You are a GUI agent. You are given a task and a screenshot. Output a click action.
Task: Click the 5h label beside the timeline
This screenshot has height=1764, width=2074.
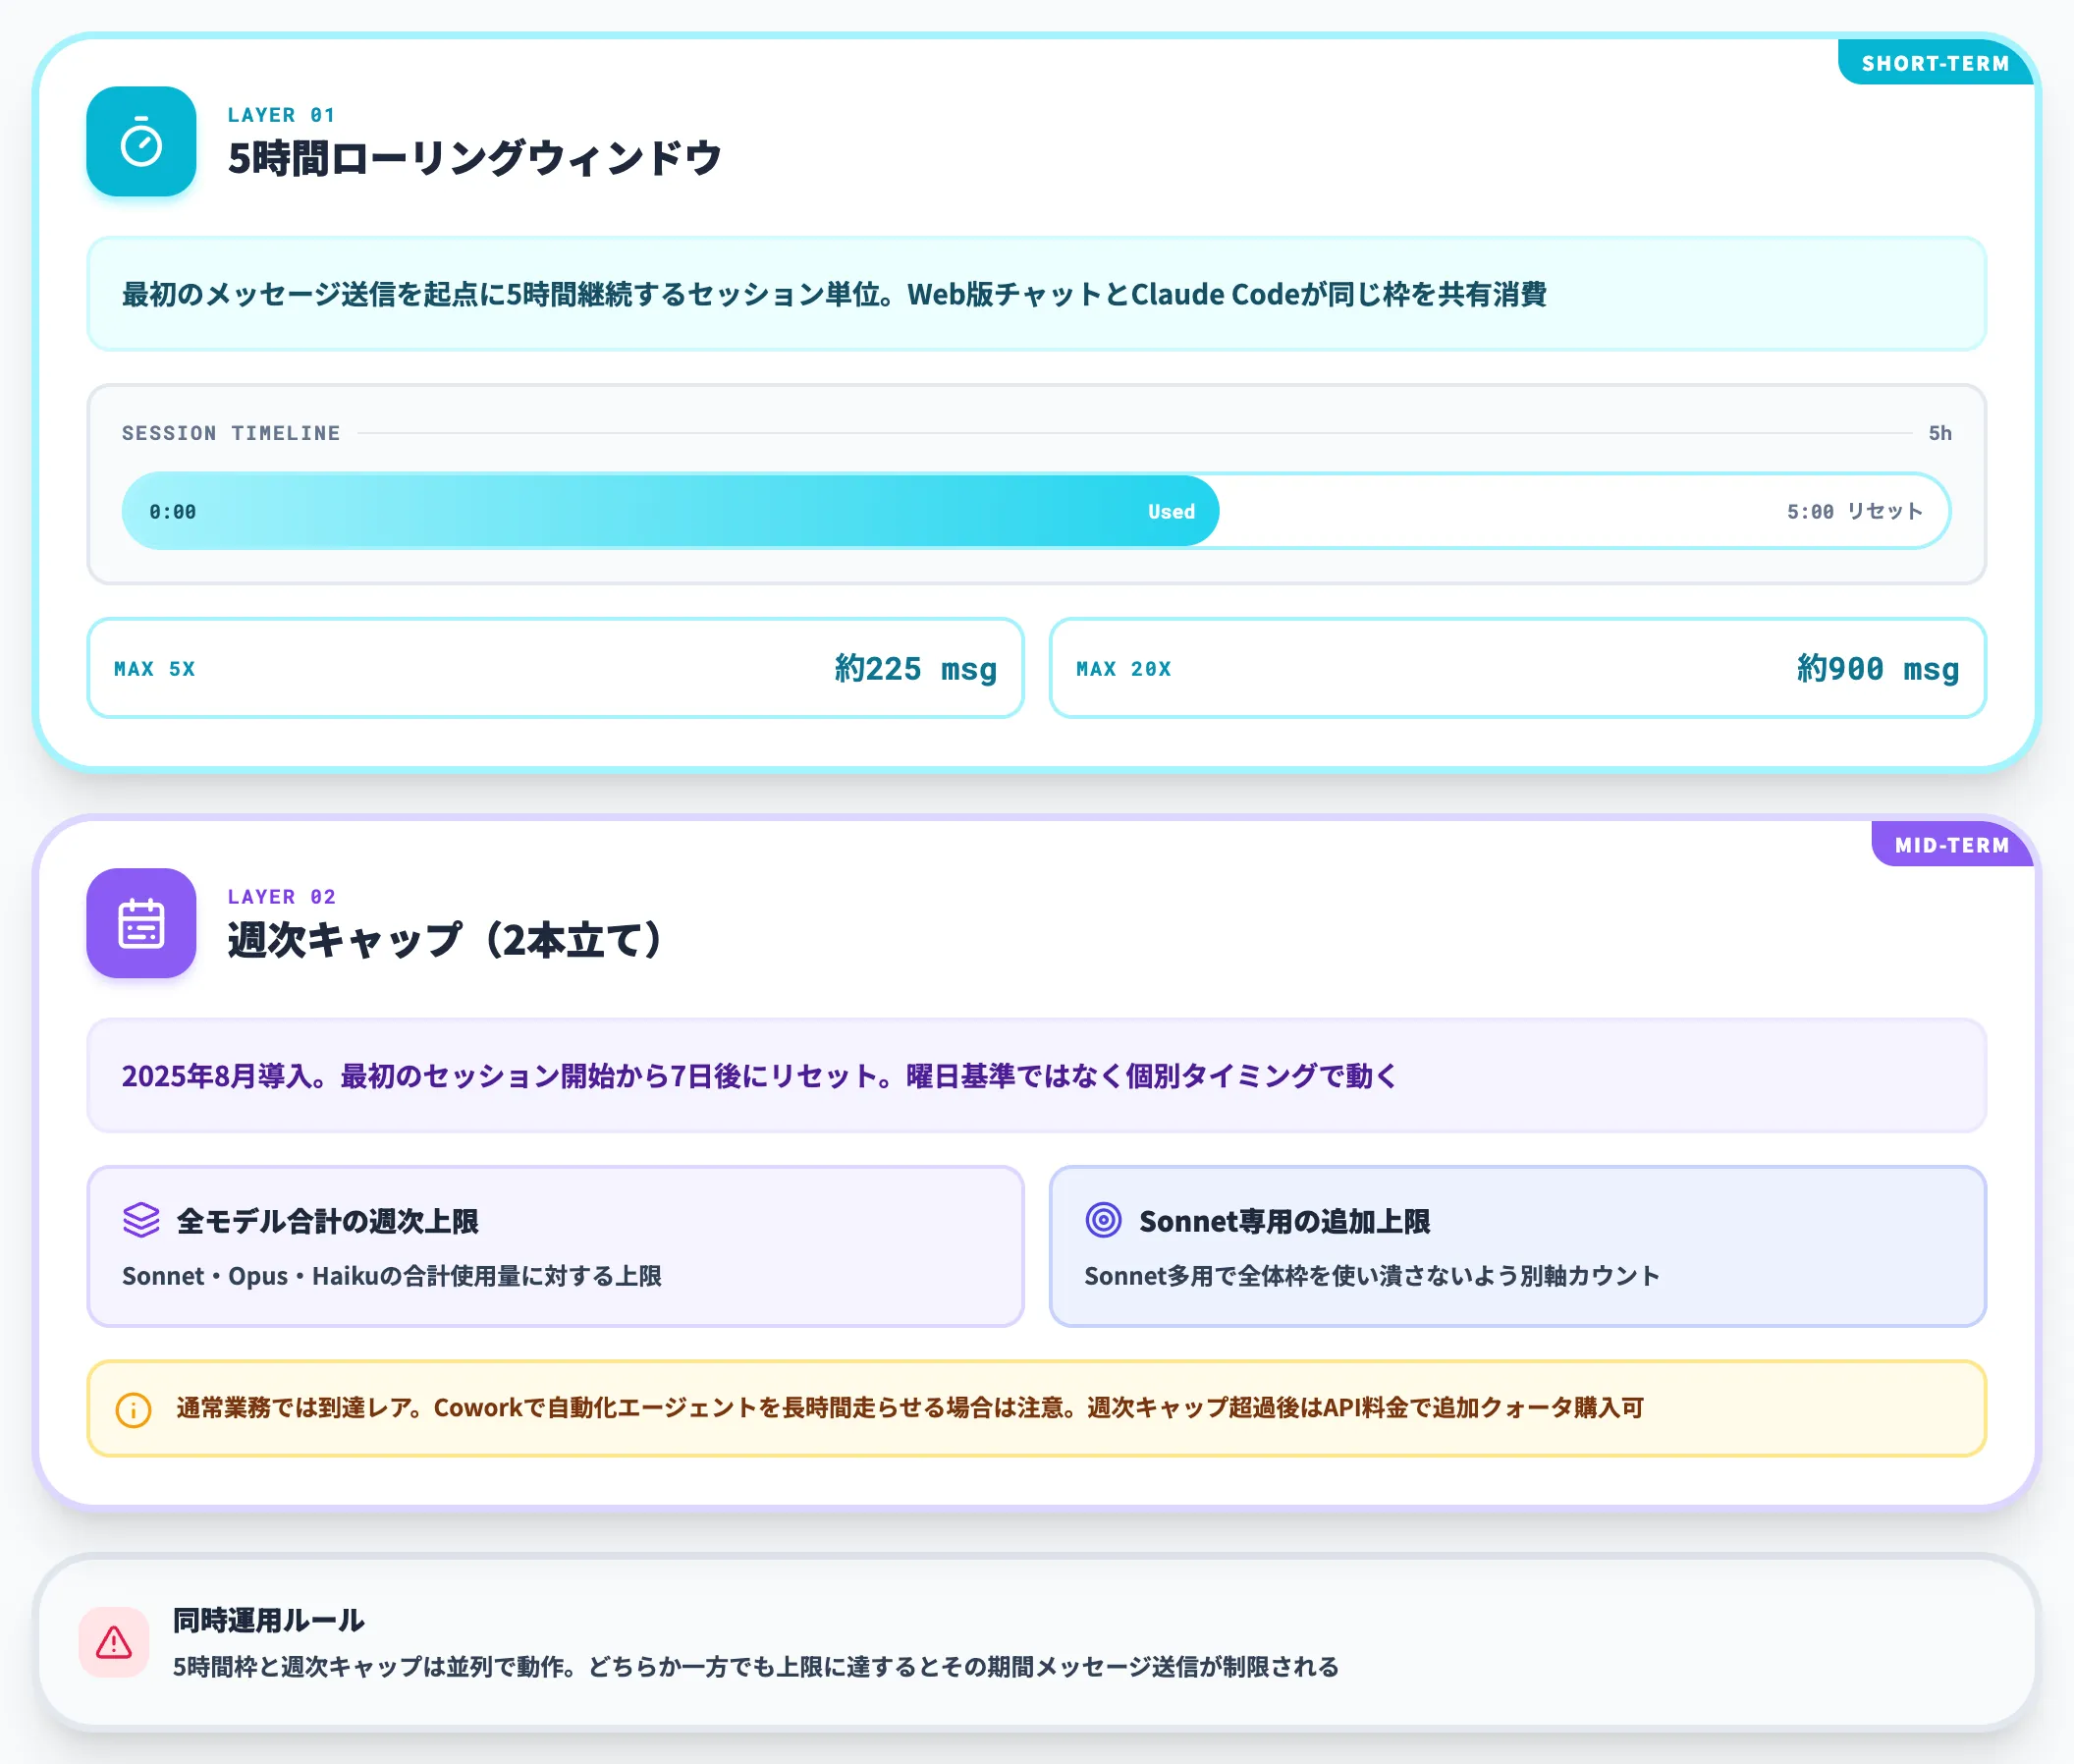pyautogui.click(x=1939, y=433)
